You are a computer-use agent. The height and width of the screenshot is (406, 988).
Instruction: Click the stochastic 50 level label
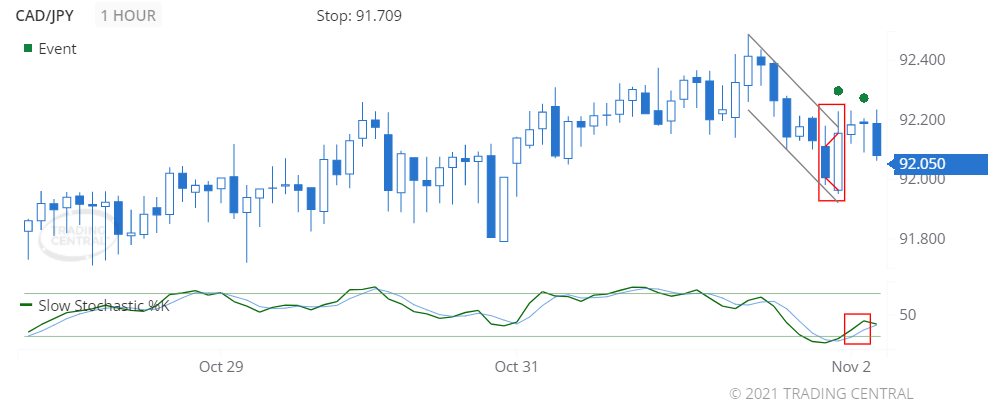click(x=909, y=315)
